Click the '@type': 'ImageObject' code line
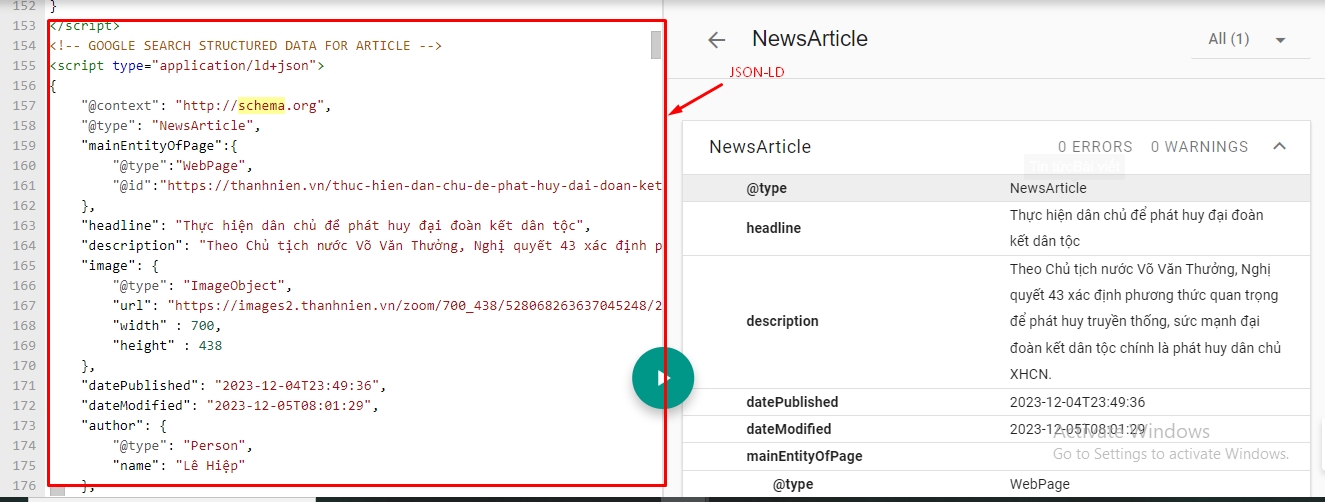 (x=202, y=285)
